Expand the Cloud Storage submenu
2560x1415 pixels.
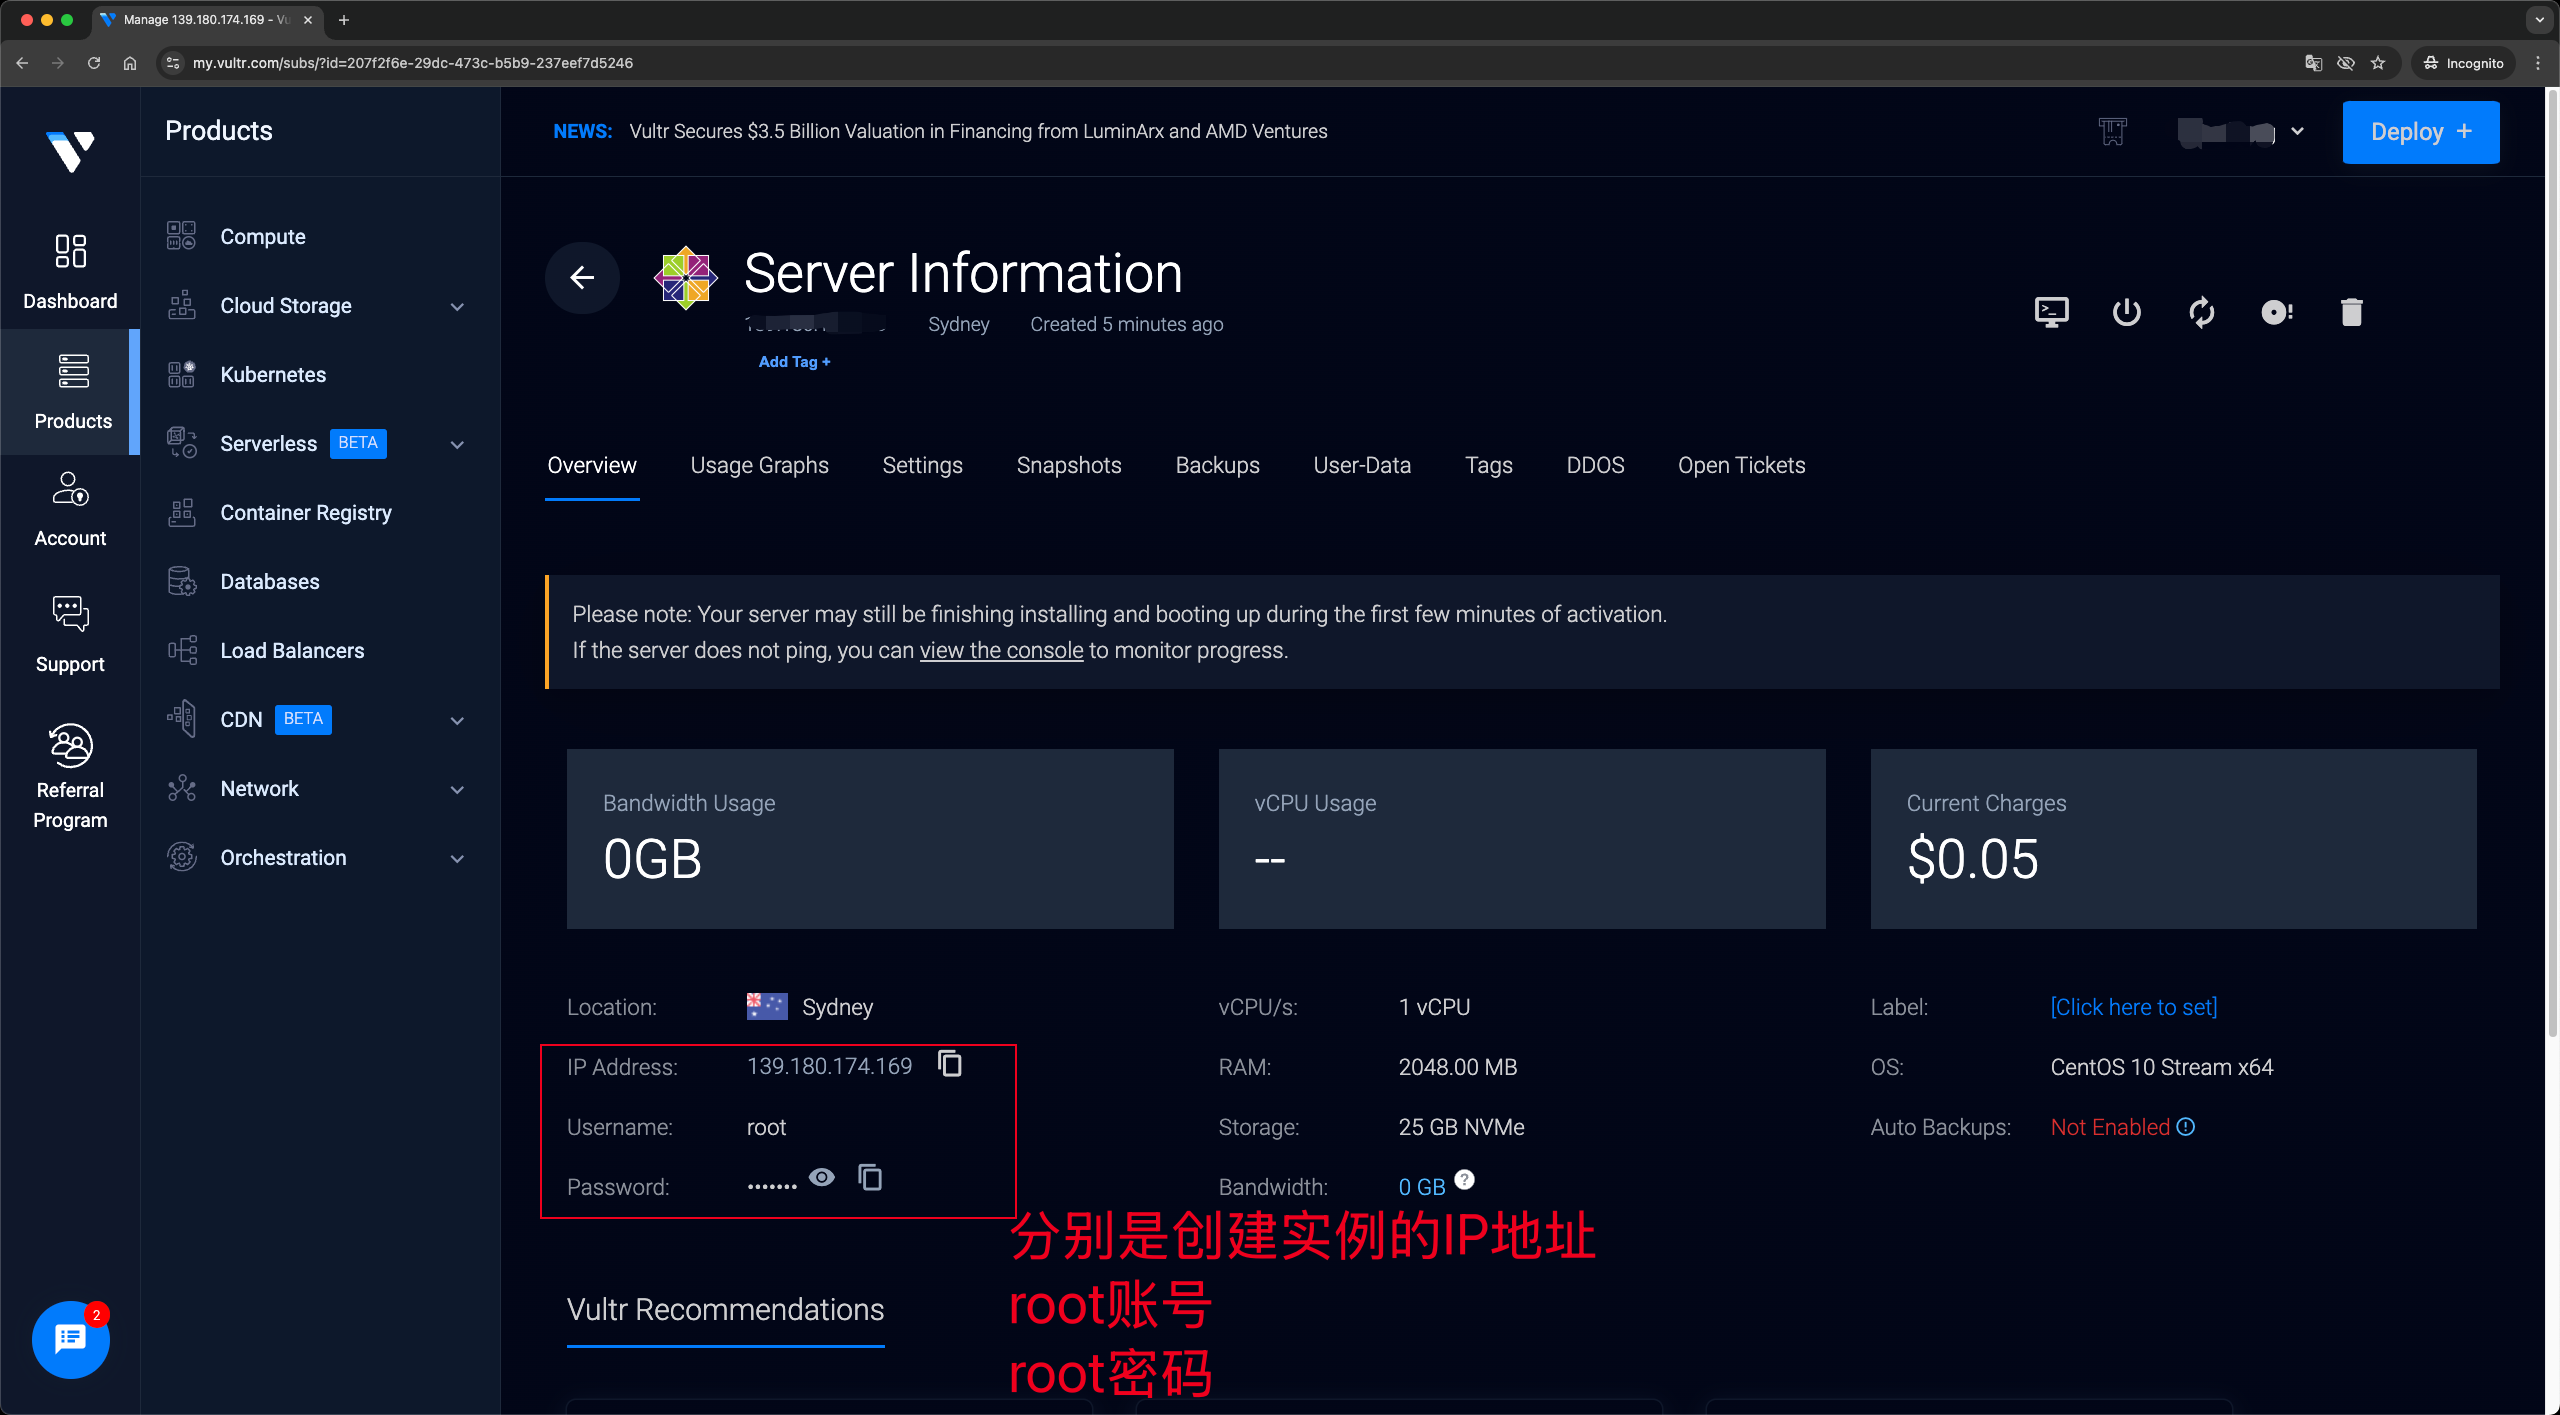(x=457, y=306)
